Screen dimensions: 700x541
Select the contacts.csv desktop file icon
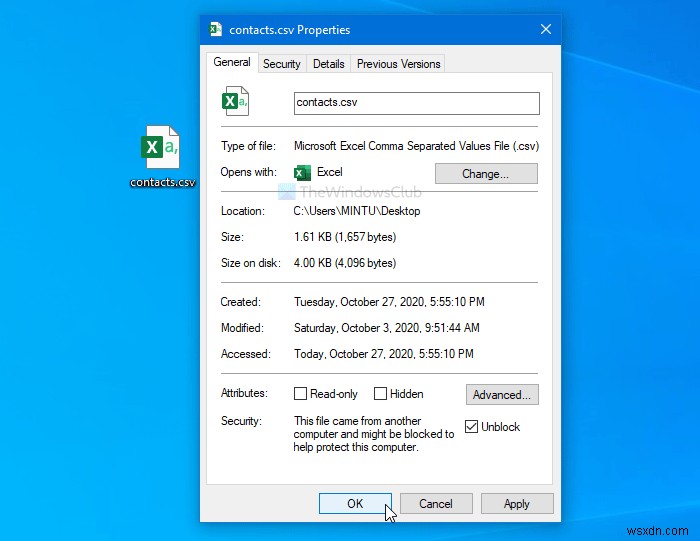click(x=162, y=150)
